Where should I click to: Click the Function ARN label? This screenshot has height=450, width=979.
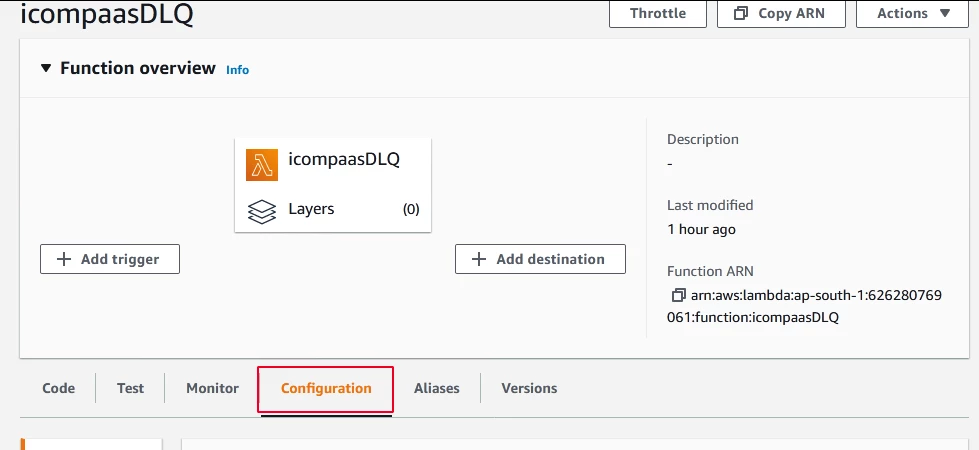[710, 271]
